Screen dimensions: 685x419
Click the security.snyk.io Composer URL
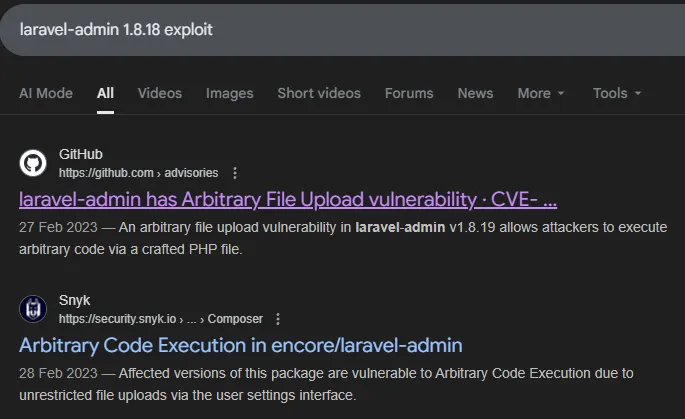[160, 319]
